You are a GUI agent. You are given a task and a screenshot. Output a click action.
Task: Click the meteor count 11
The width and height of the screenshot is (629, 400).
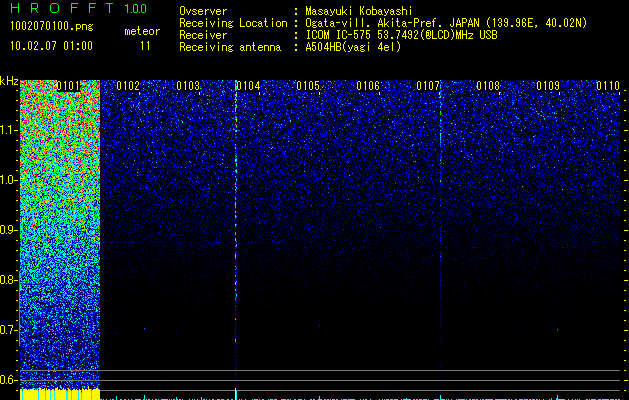point(145,46)
